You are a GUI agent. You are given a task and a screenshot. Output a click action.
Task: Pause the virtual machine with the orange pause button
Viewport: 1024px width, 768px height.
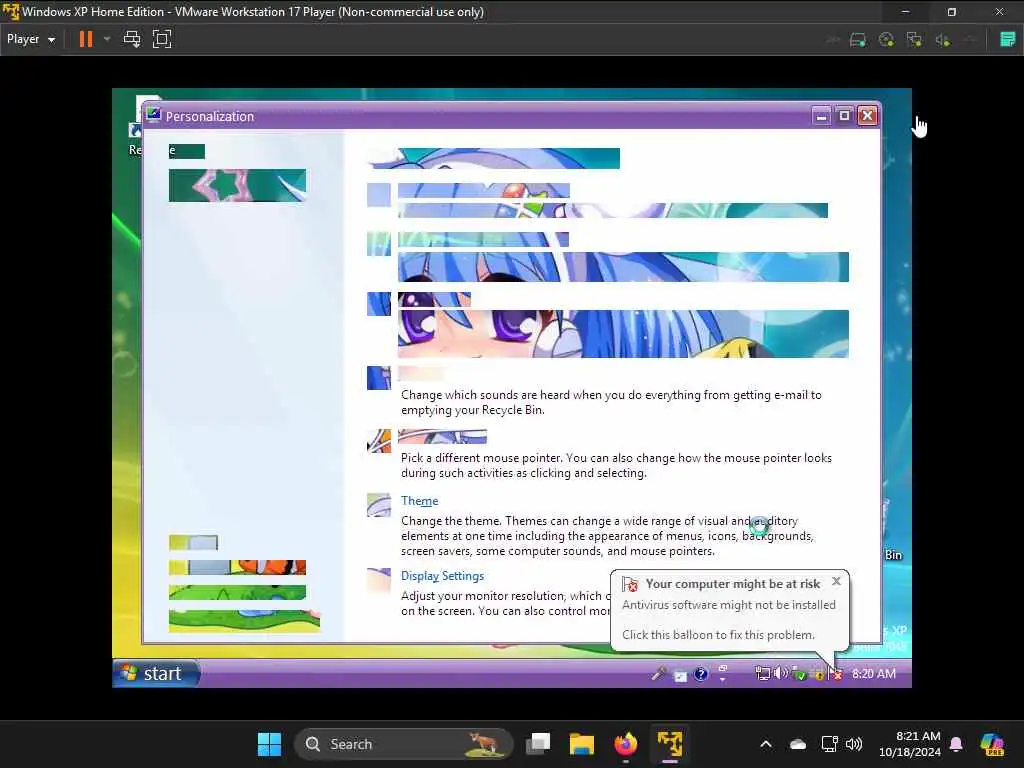coord(86,39)
